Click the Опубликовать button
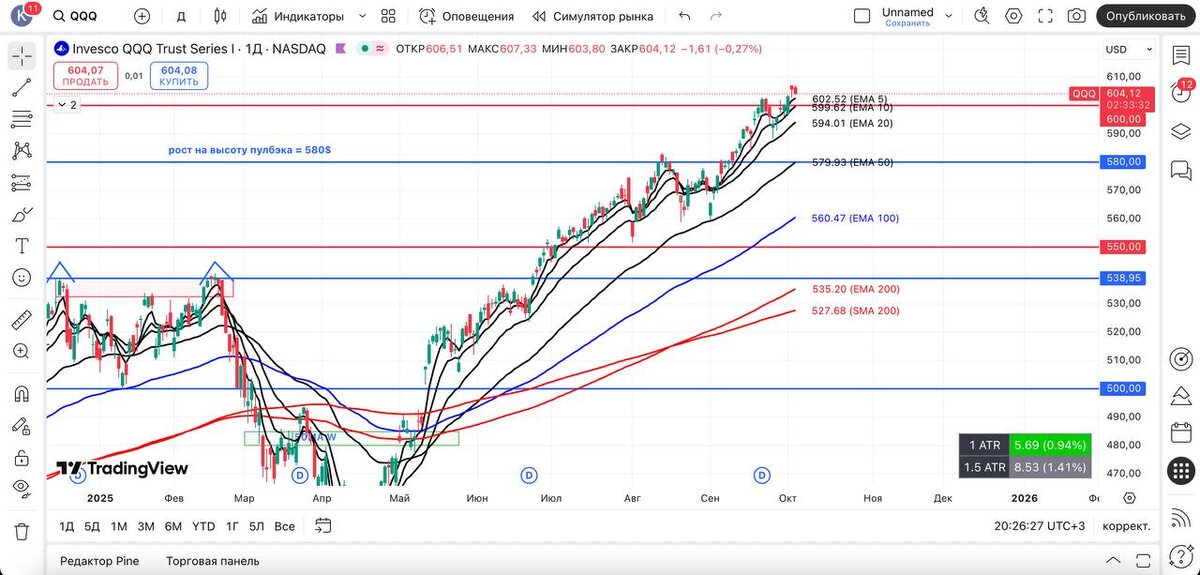 point(1146,16)
